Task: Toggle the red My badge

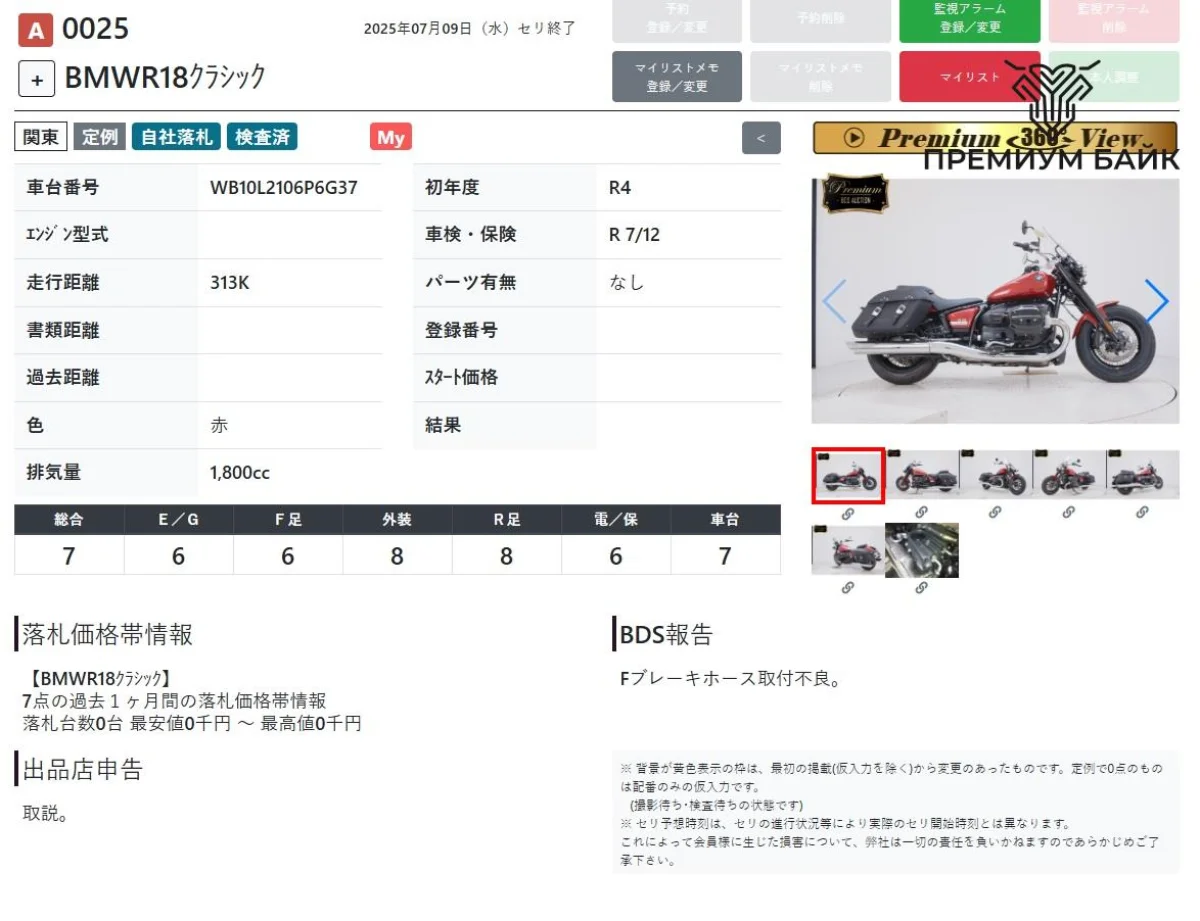Action: (391, 137)
